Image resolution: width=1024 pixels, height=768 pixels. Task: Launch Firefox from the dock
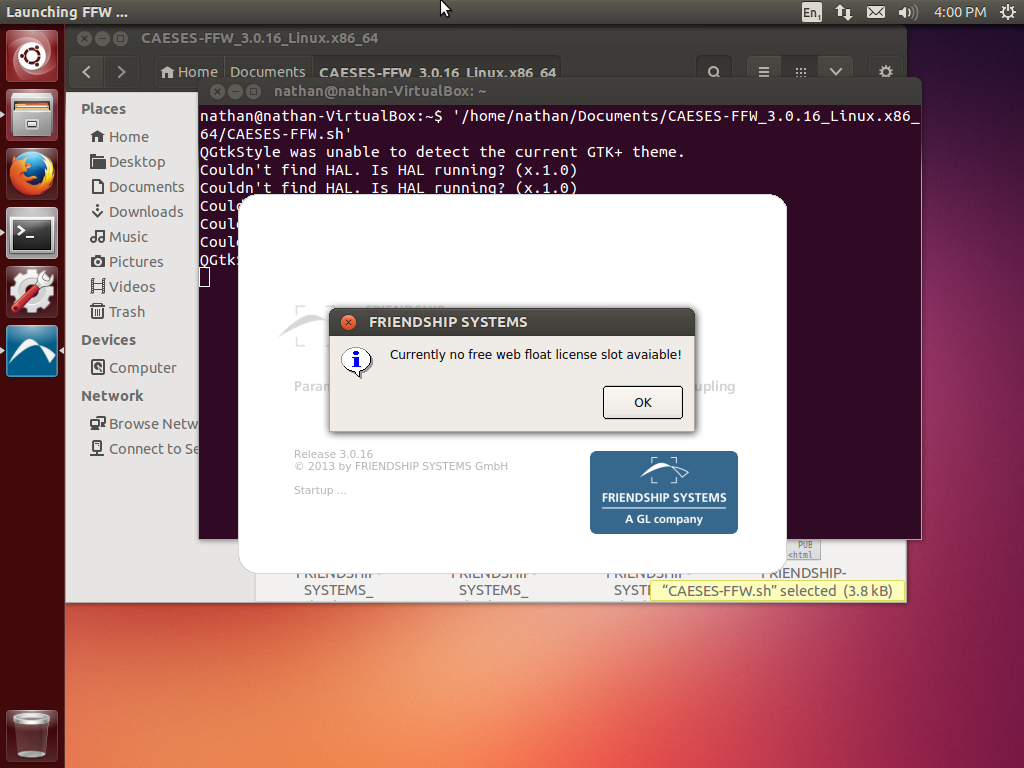32,174
